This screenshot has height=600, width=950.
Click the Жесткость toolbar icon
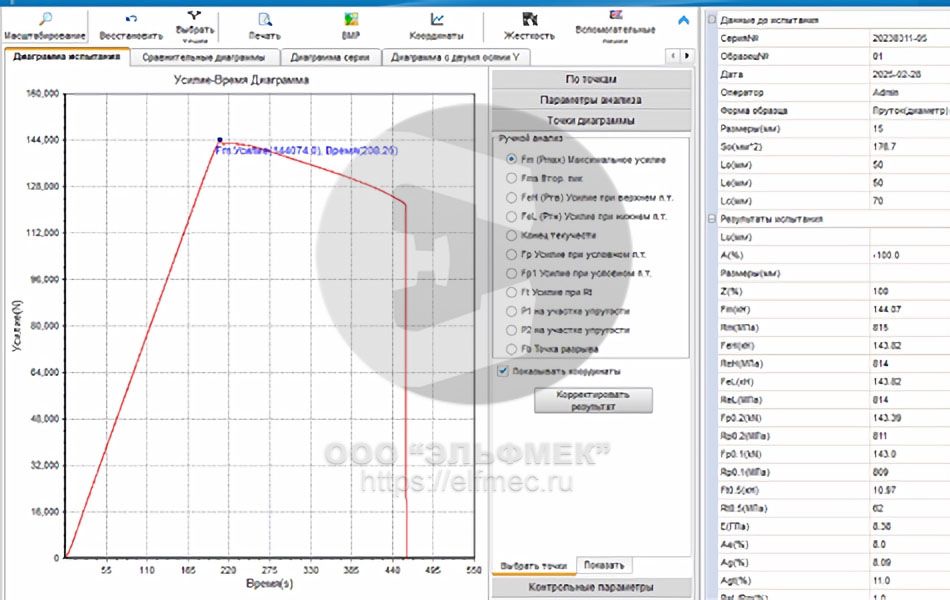tap(530, 19)
